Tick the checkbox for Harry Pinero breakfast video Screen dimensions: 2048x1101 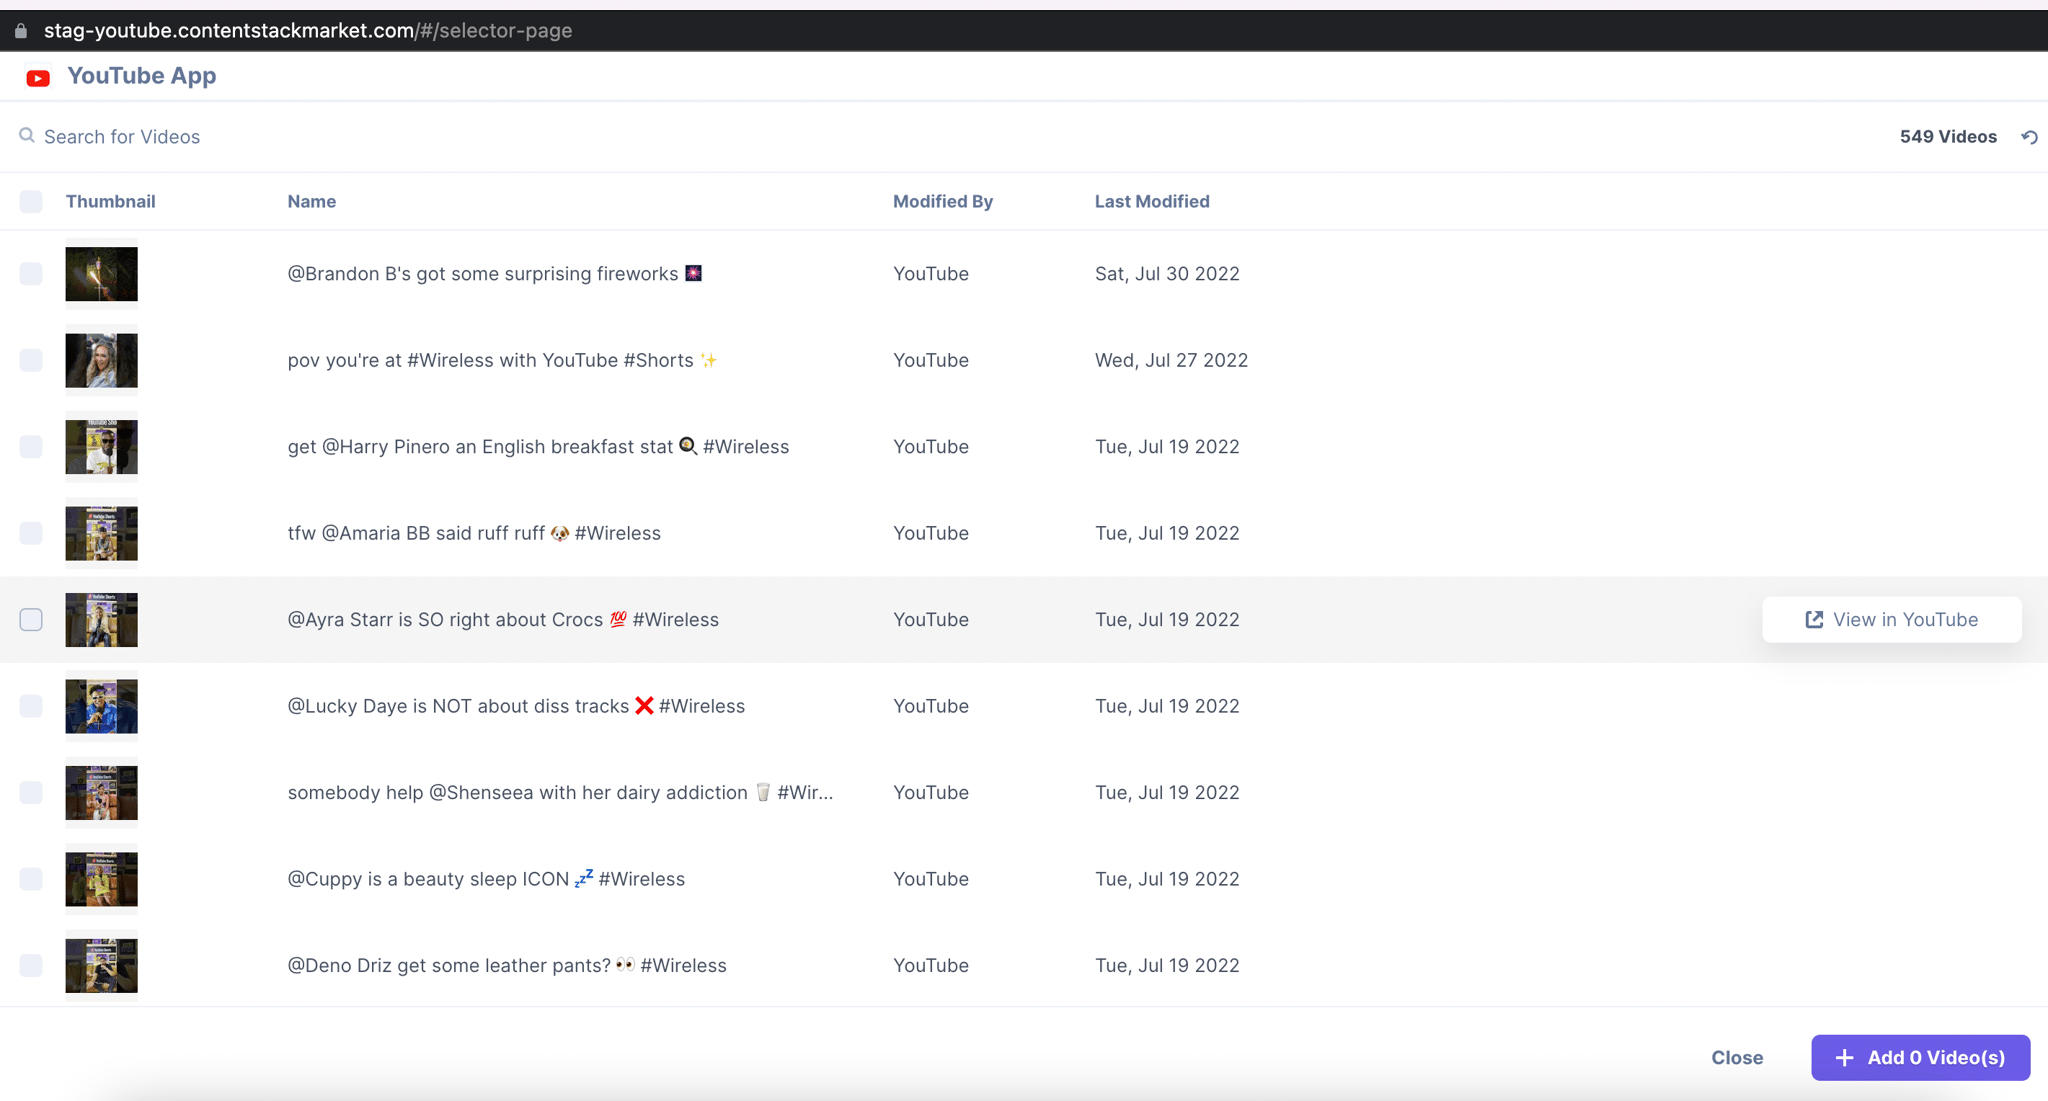(31, 447)
